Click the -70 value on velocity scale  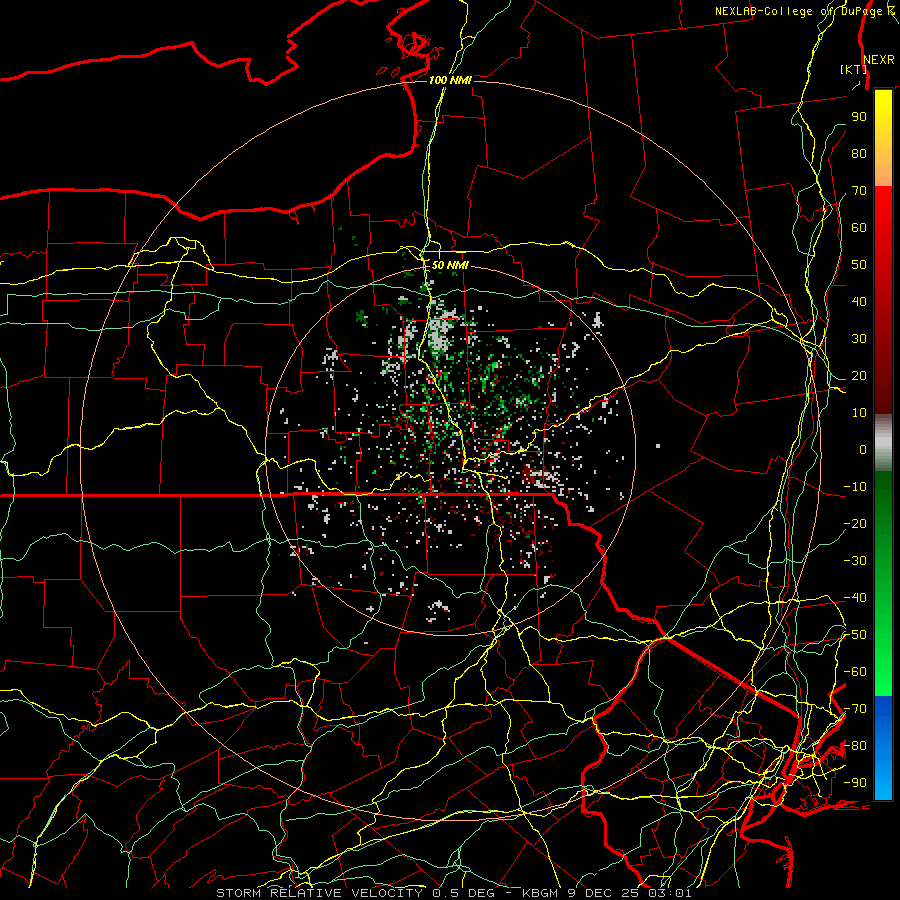click(x=855, y=709)
